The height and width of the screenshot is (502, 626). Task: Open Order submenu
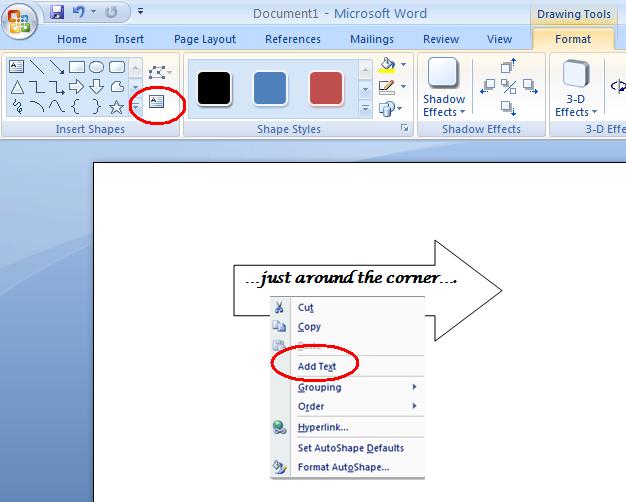[348, 406]
